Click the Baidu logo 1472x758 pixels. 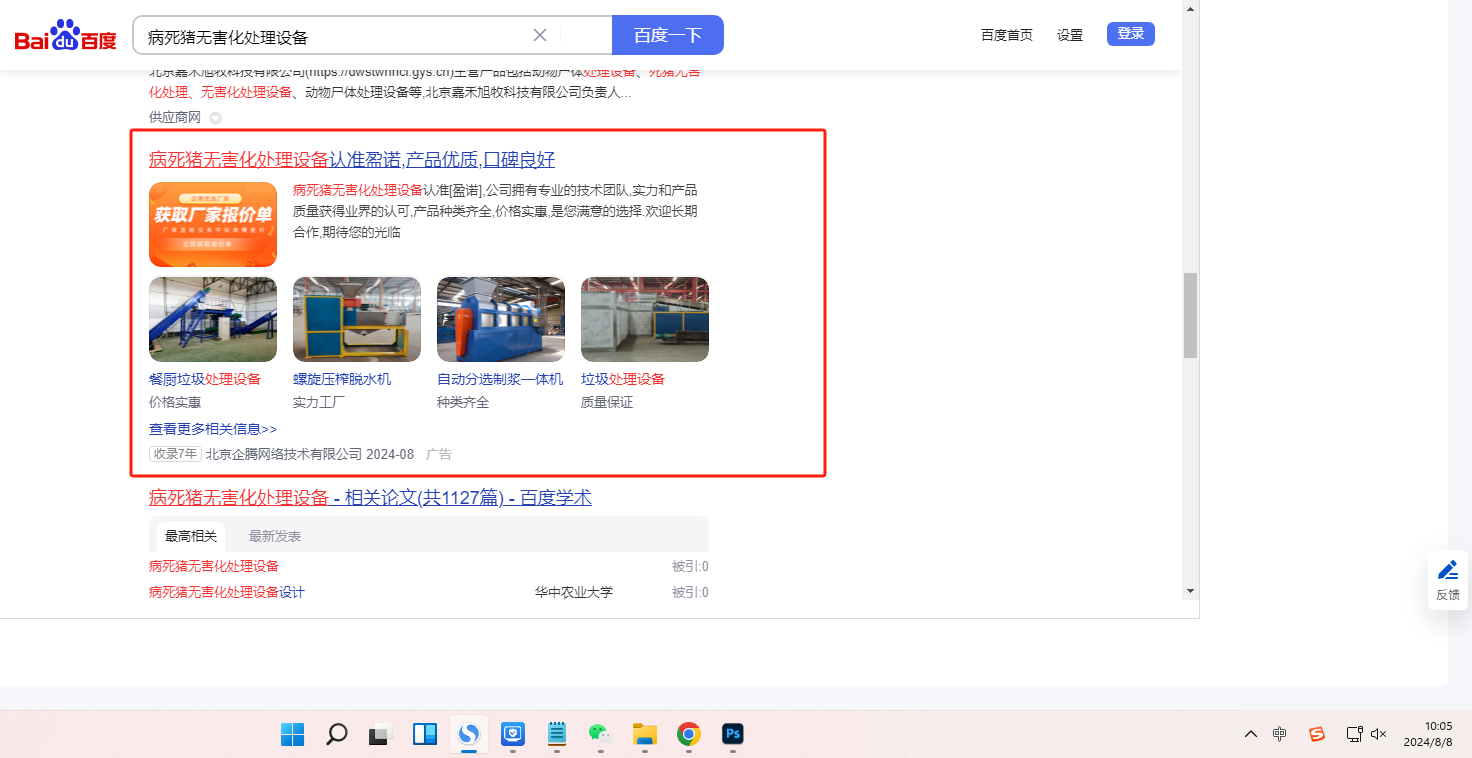tap(66, 36)
